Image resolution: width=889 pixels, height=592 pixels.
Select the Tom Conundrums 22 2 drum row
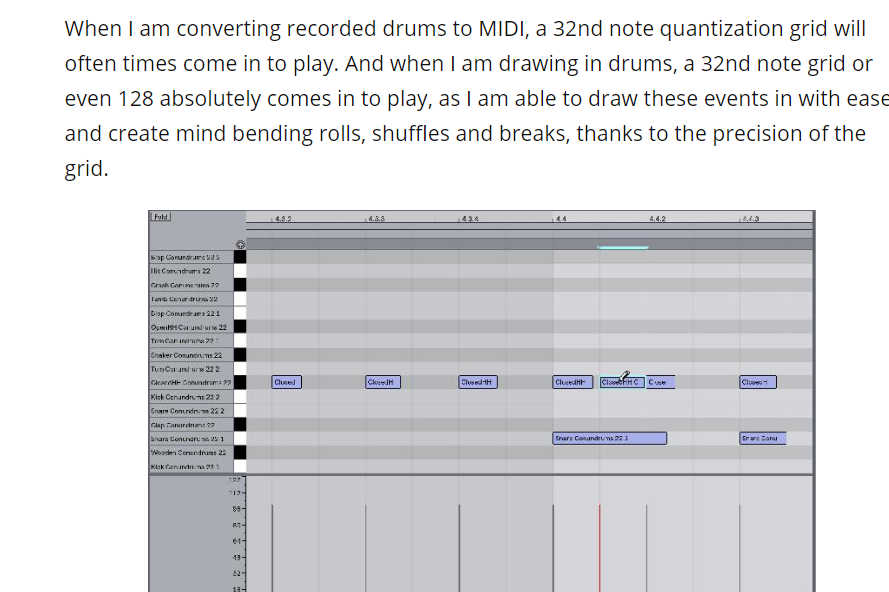point(191,369)
